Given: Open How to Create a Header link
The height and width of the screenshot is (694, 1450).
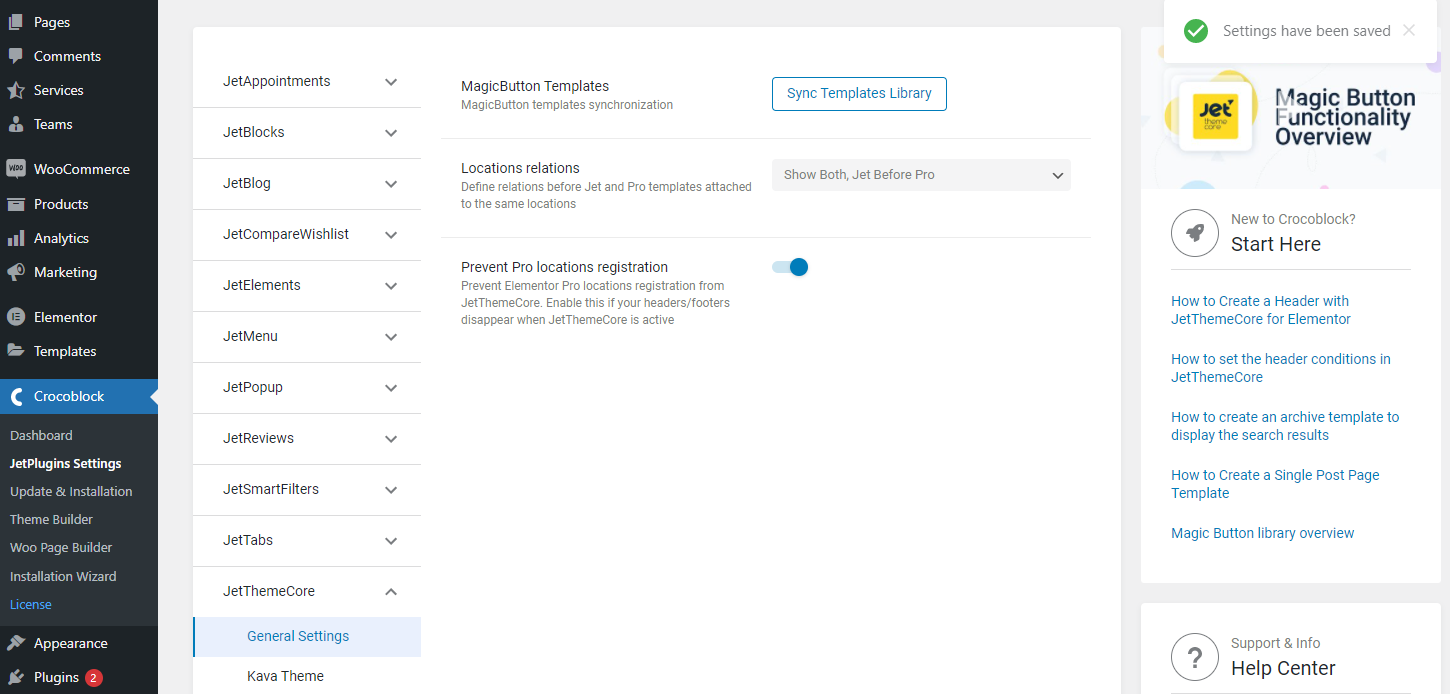Looking at the screenshot, I should [x=1261, y=310].
